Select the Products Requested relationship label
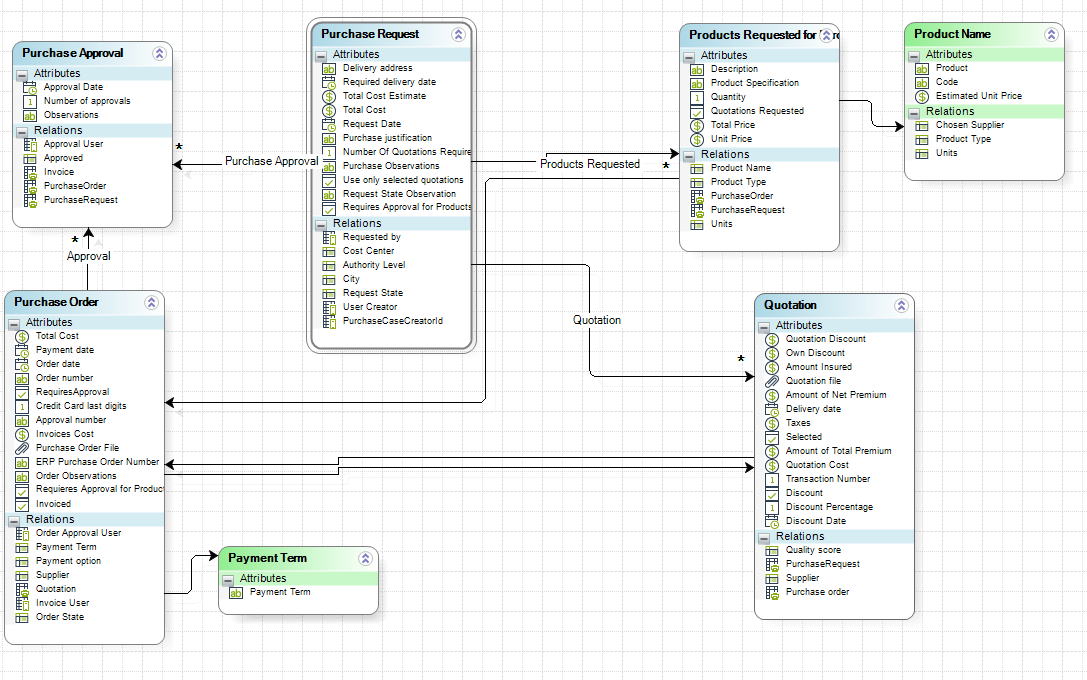The width and height of the screenshot is (1087, 680). pos(590,164)
